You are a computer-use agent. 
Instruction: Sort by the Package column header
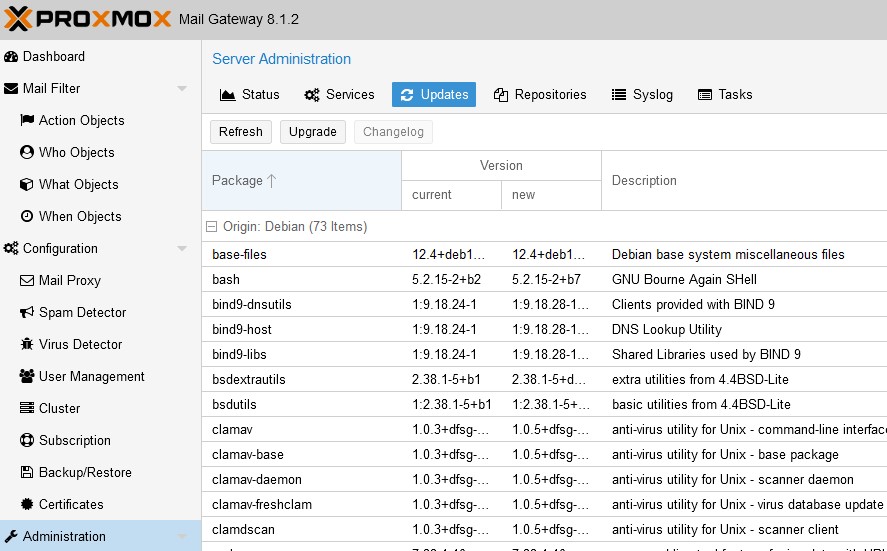click(x=302, y=180)
